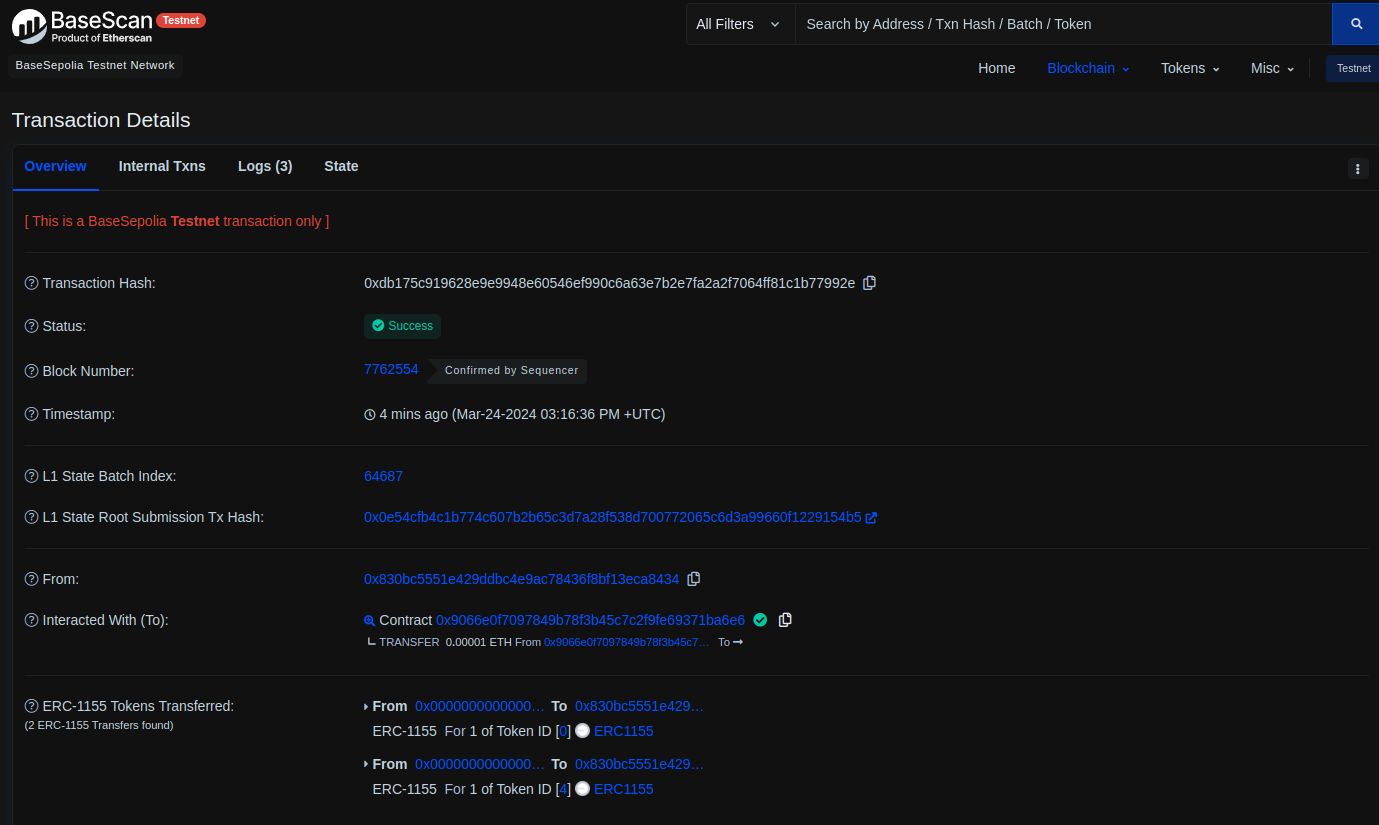Expand the Misc menu
The image size is (1379, 825).
click(1272, 68)
